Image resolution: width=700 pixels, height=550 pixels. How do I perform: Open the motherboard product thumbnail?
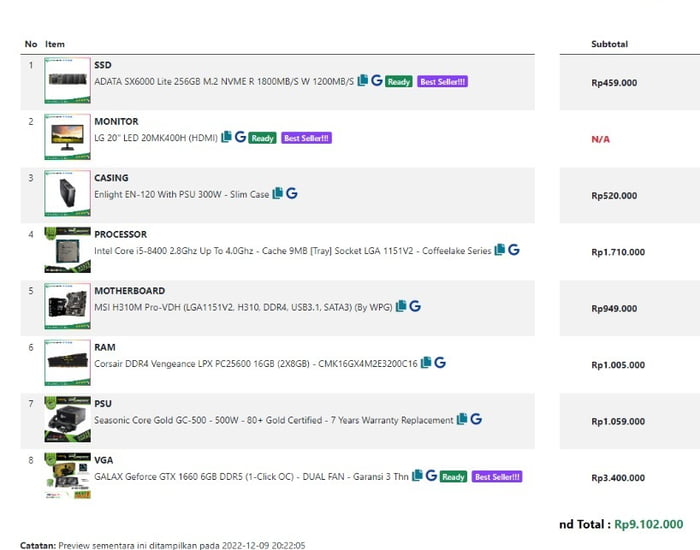point(67,306)
